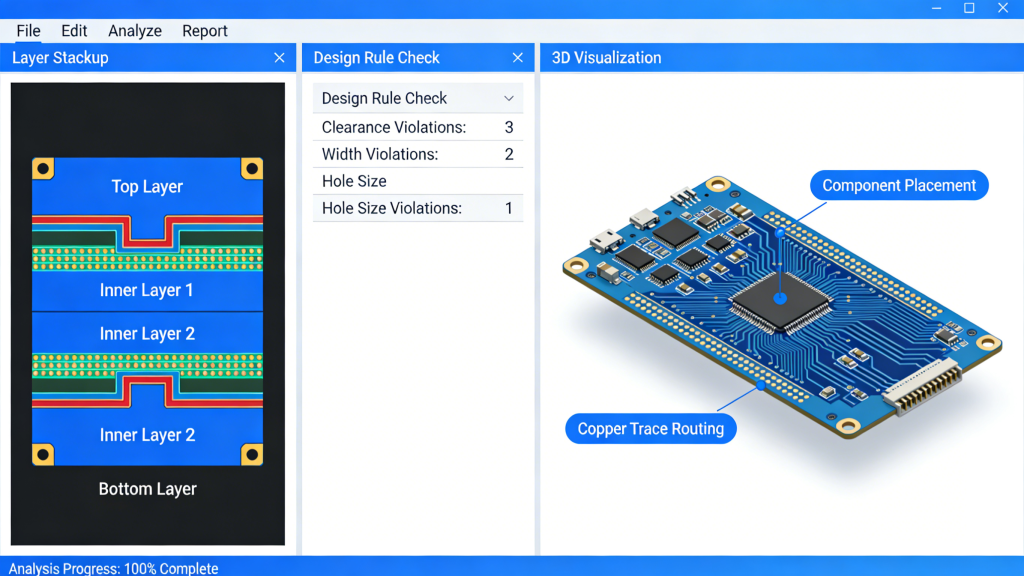Close the Layer Stackup panel
Screen dimensions: 1024x576
(279, 57)
